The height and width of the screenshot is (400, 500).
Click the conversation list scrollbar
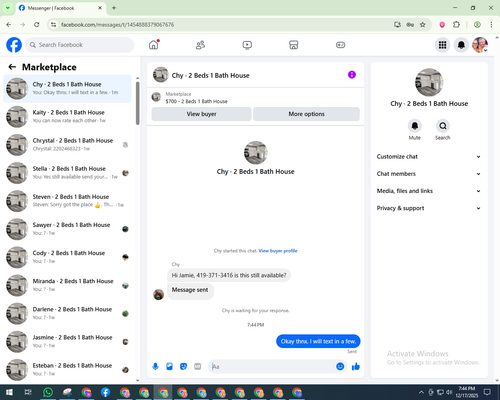pyautogui.click(x=138, y=103)
